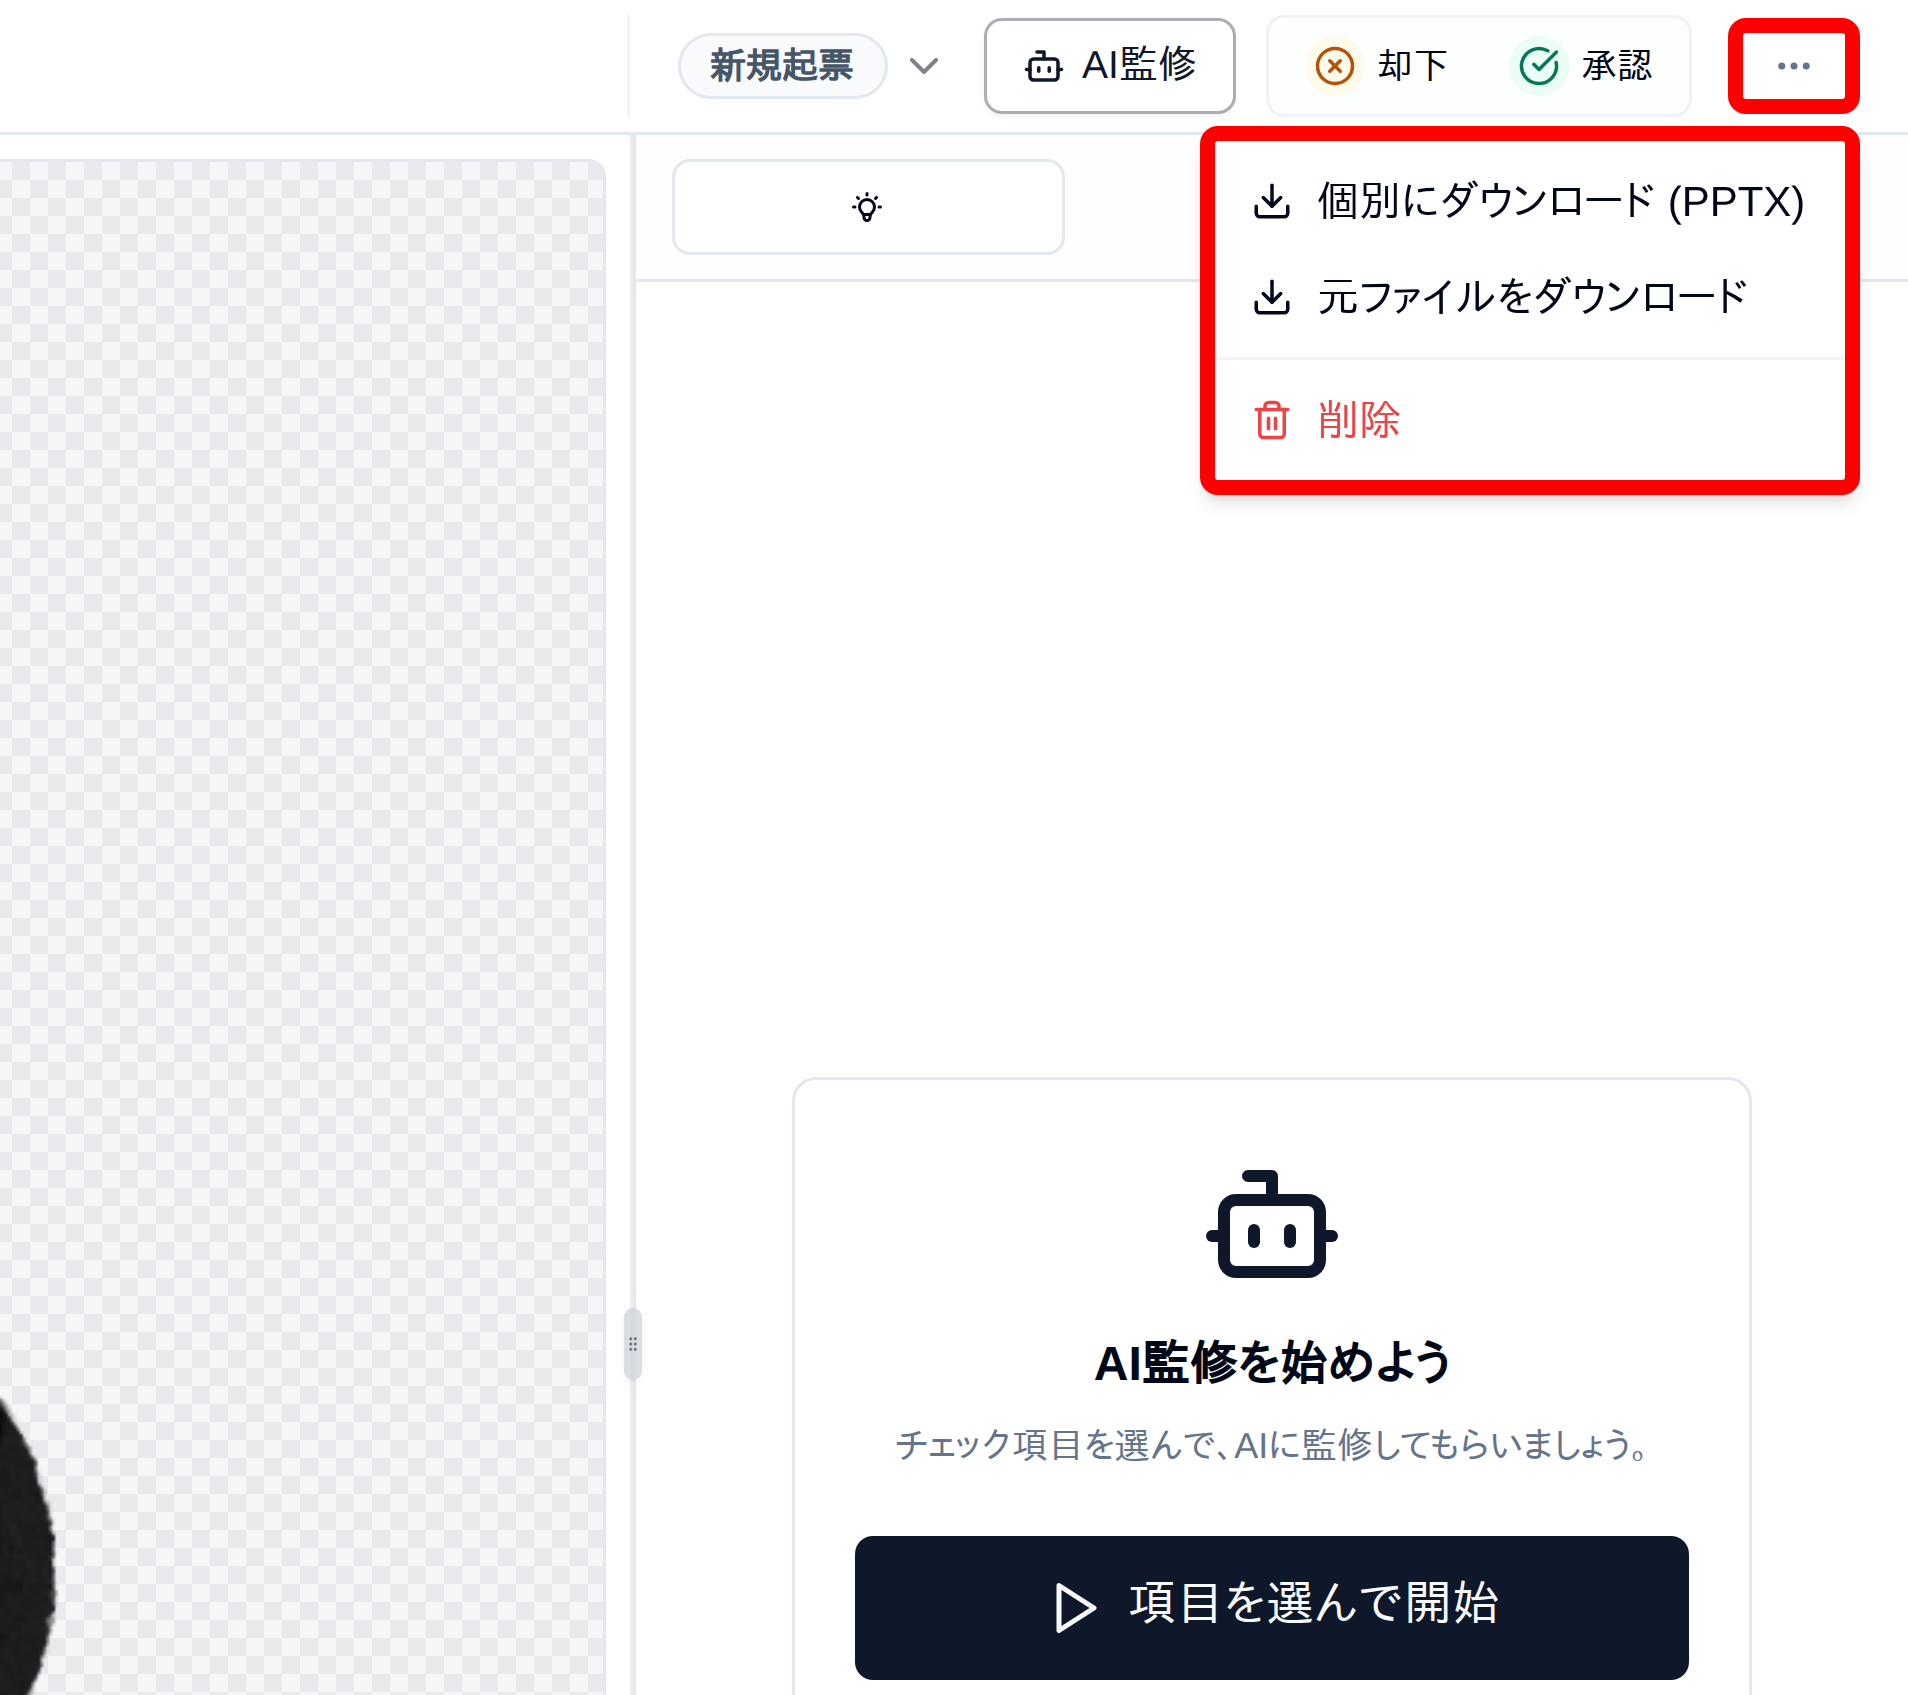Open the 新規起票 status dropdown

782,66
